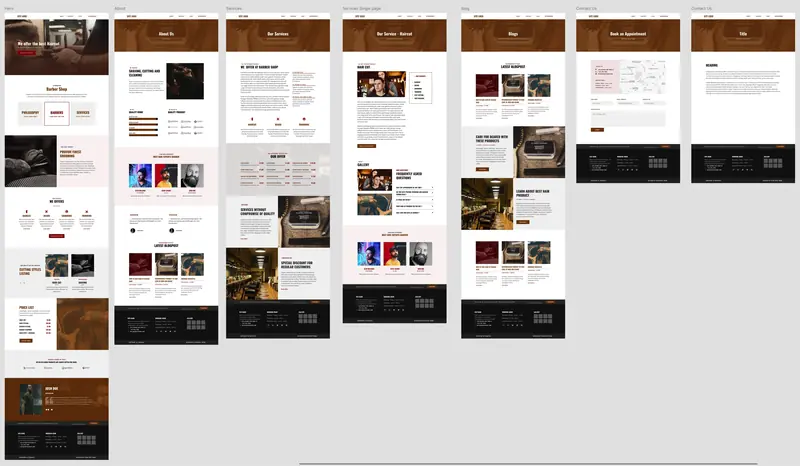This screenshot has width=800, height=466.
Task: Click brown button under Price List in Hero
Action: pyautogui.click(x=26, y=340)
